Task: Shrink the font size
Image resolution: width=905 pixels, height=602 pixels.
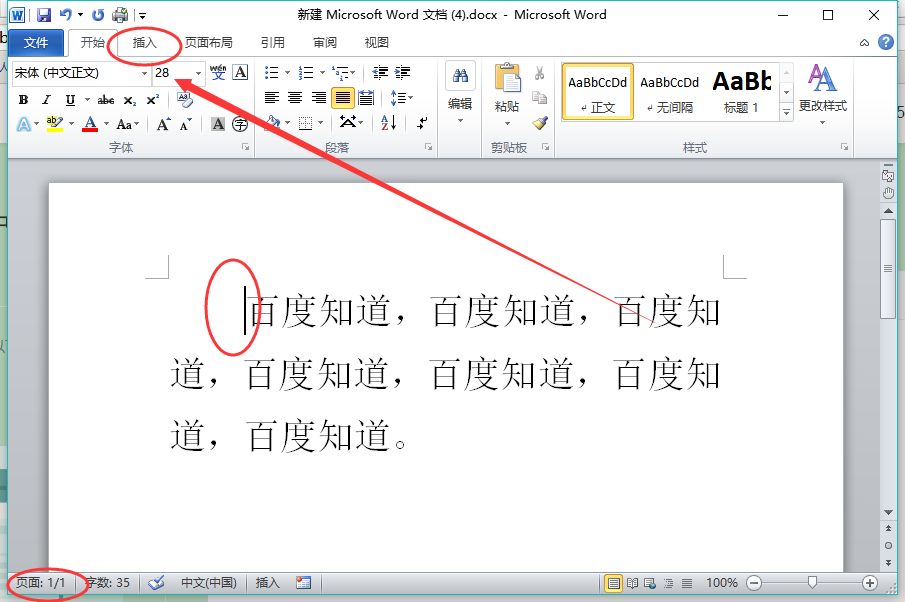Action: click(185, 124)
